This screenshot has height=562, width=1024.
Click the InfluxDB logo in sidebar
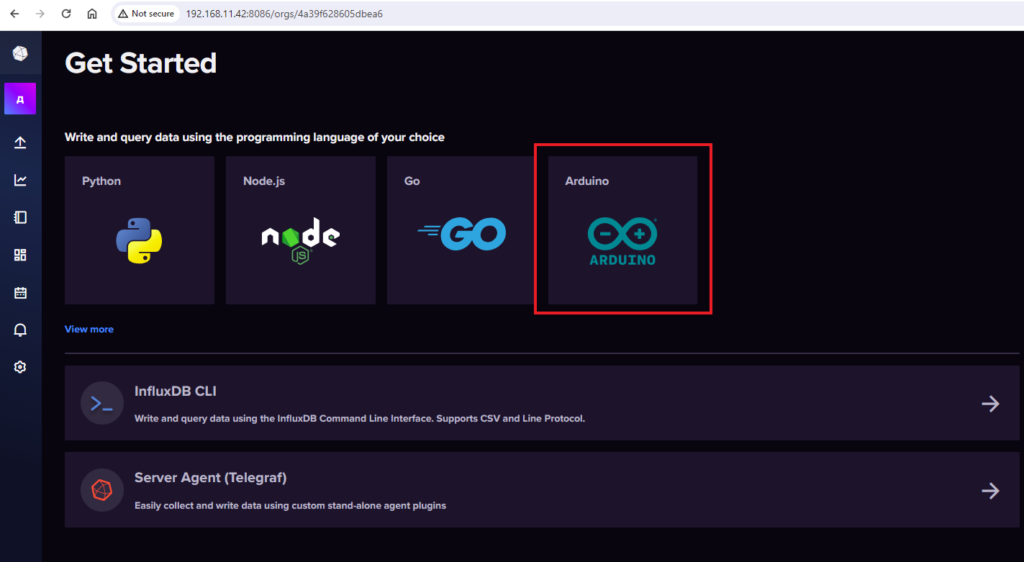point(20,54)
